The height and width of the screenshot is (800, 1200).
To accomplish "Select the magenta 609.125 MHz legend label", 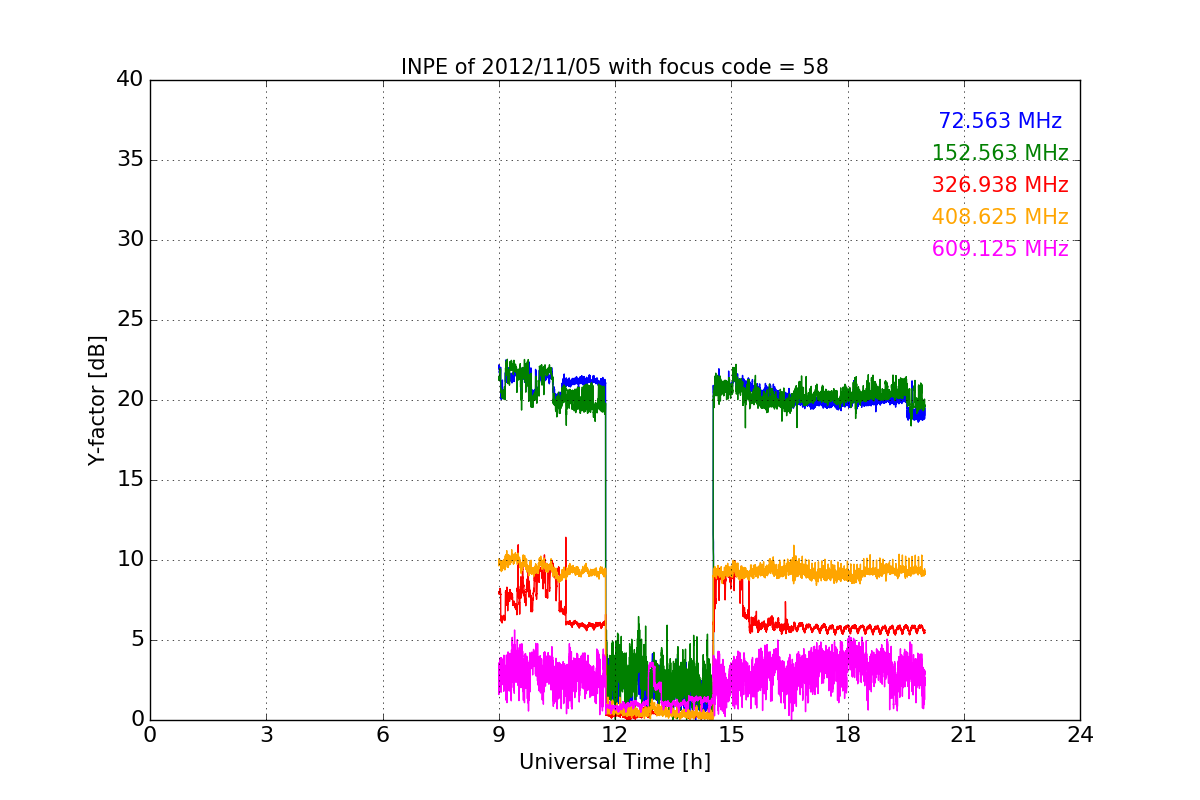I will point(1000,249).
